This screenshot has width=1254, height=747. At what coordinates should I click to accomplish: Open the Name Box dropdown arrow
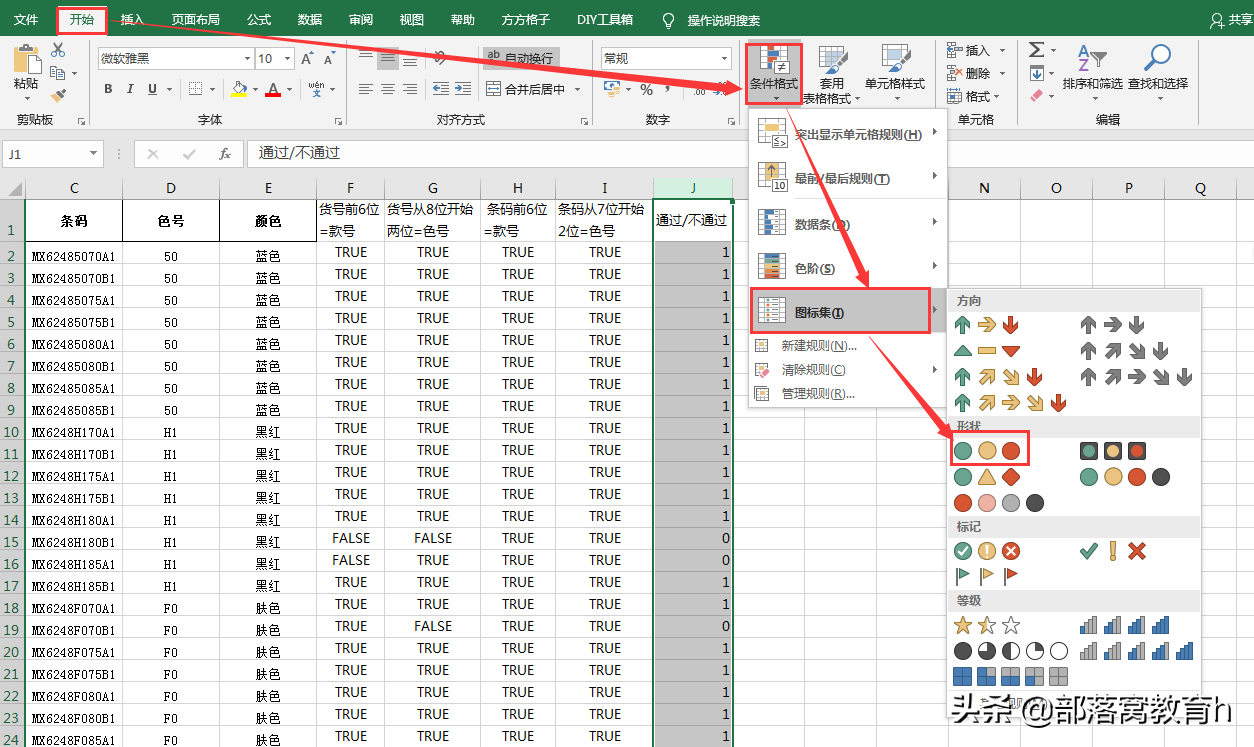click(x=94, y=154)
